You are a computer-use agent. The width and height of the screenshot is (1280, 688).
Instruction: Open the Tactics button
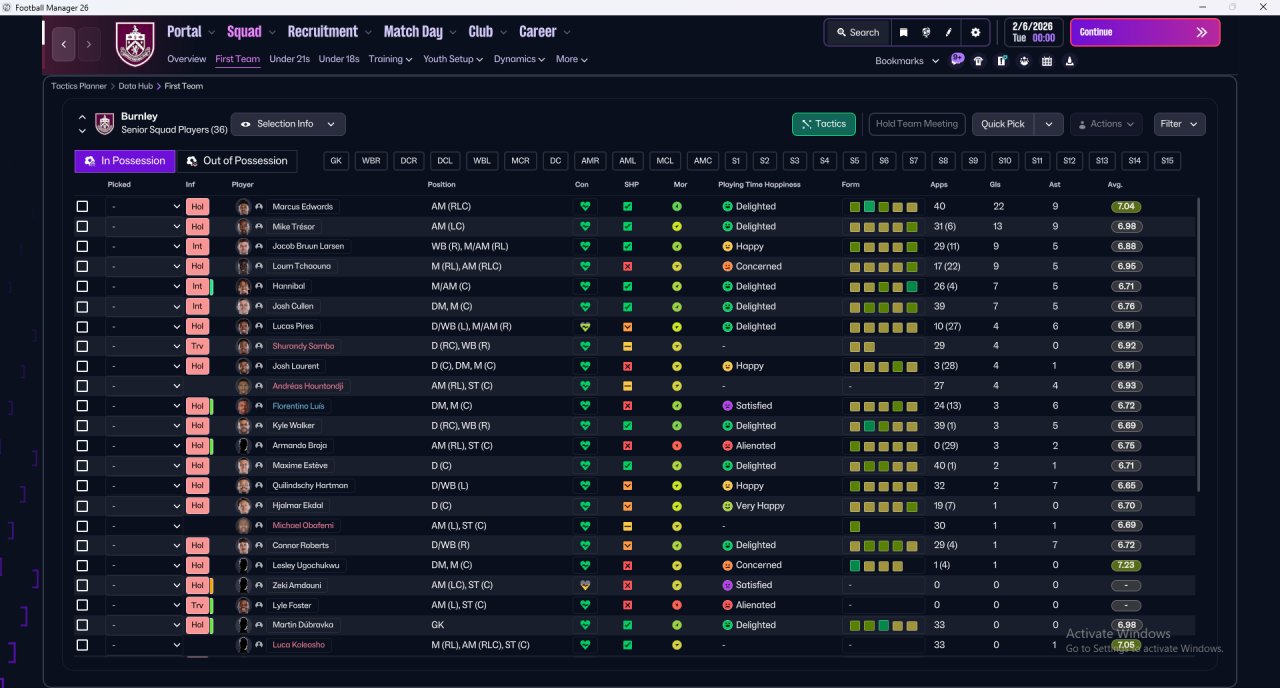[823, 124]
